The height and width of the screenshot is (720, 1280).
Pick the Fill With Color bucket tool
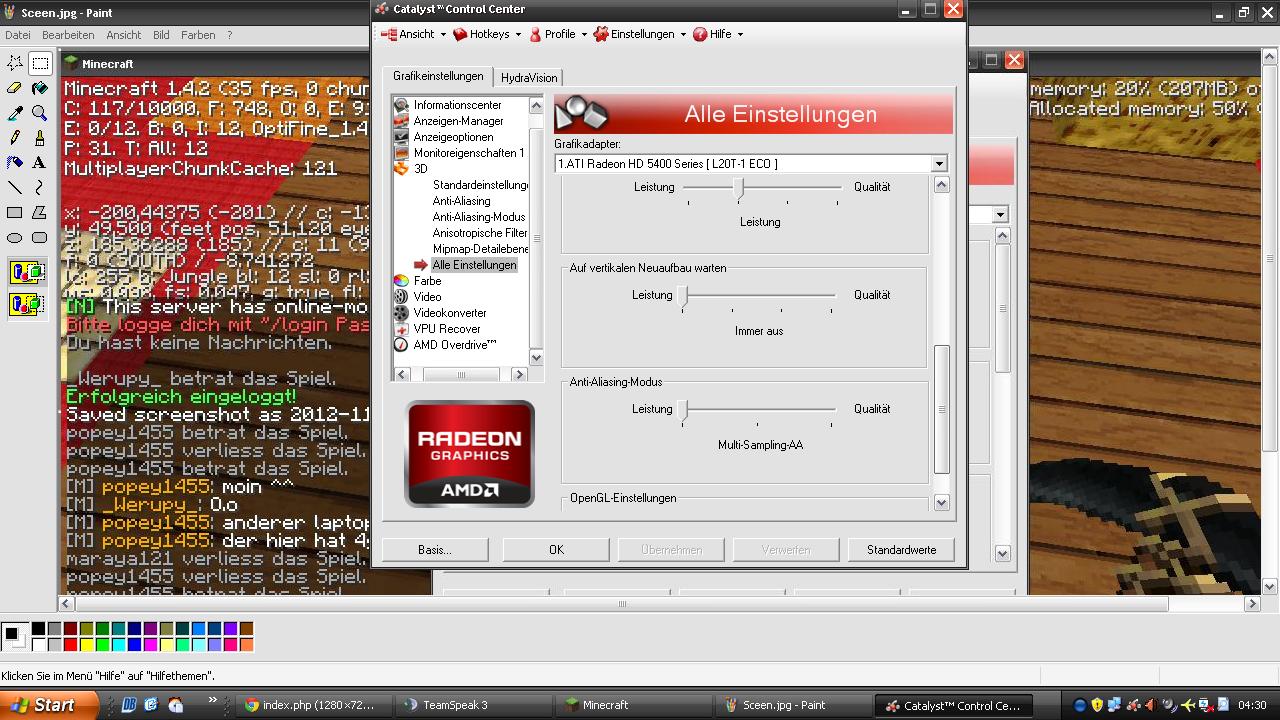point(40,88)
